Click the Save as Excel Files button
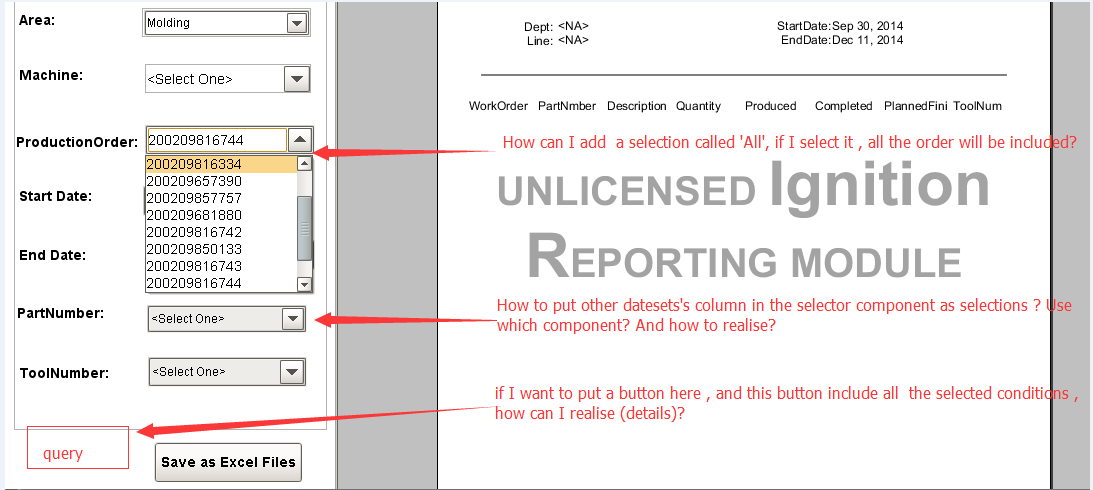Viewport: 1093px width, 490px height. click(x=228, y=462)
